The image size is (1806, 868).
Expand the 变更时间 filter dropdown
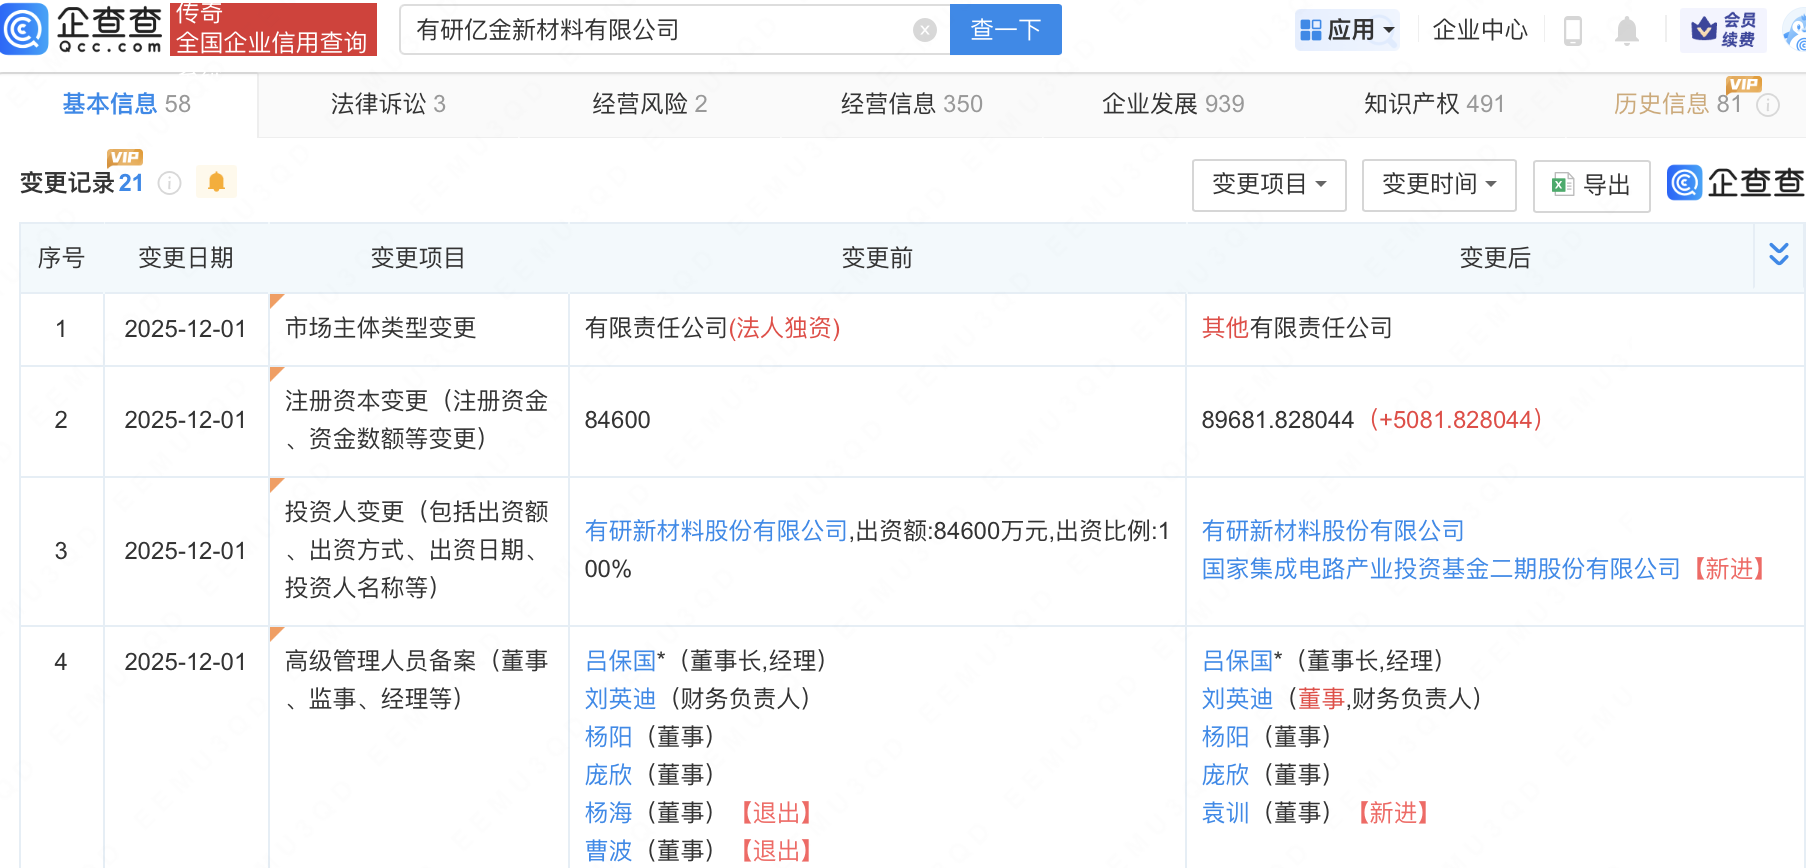pyautogui.click(x=1439, y=185)
